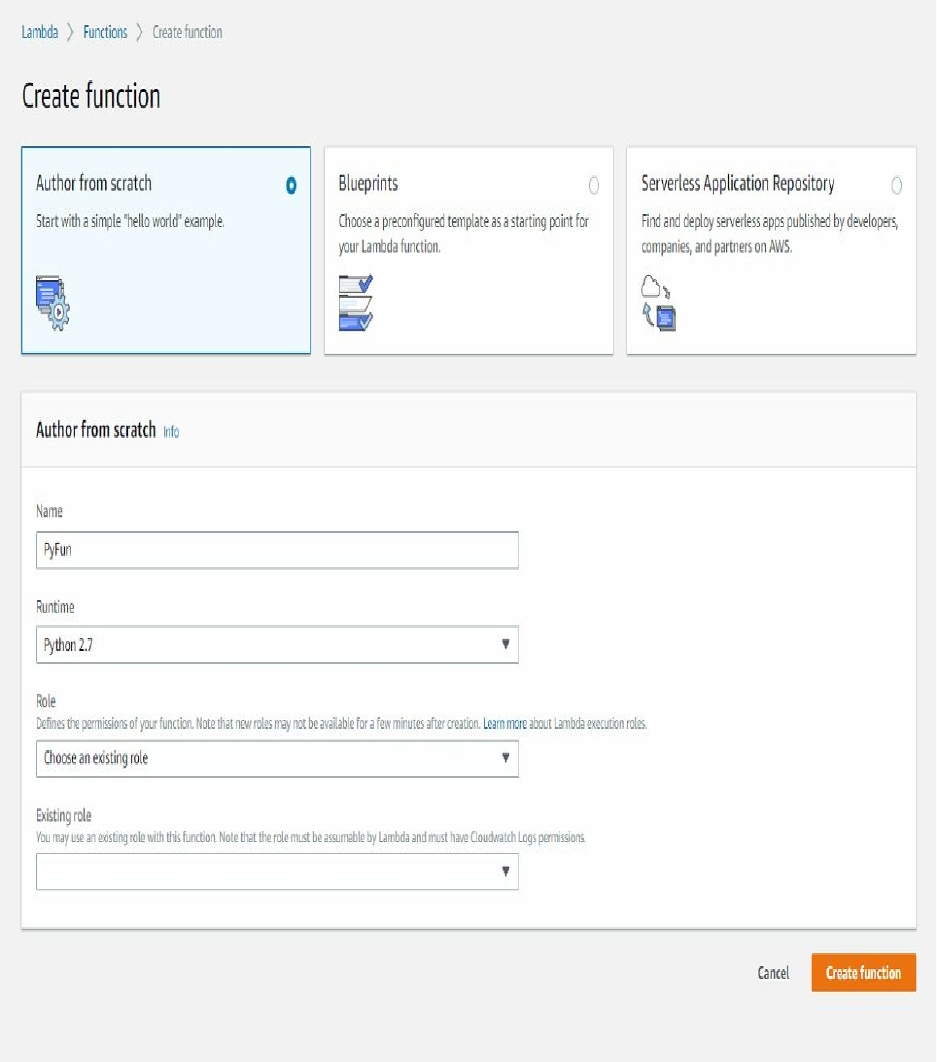Image resolution: width=937 pixels, height=1062 pixels.
Task: Go to Lambda in the breadcrumb
Action: click(40, 32)
